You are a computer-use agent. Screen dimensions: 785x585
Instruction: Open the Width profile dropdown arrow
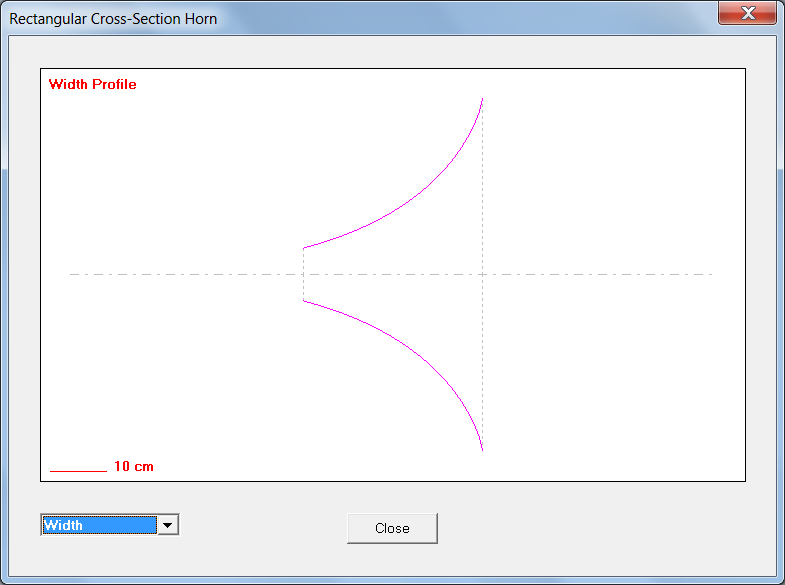tap(168, 525)
